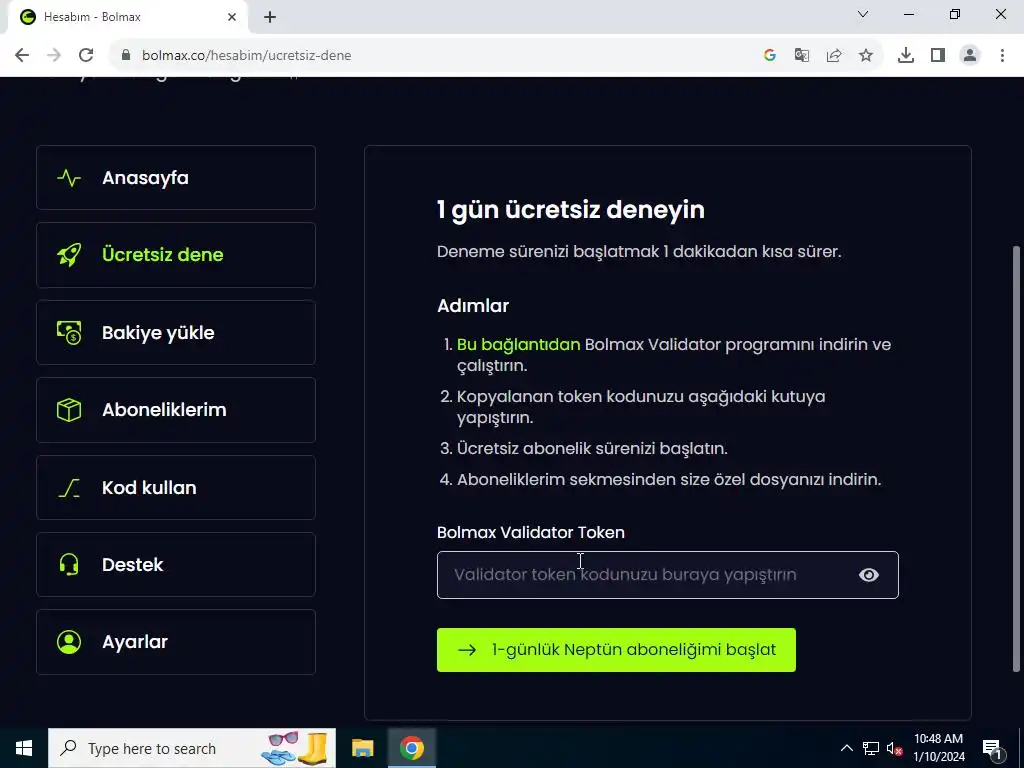1024x768 pixels.
Task: Show hidden system tray icons
Action: coord(846,748)
